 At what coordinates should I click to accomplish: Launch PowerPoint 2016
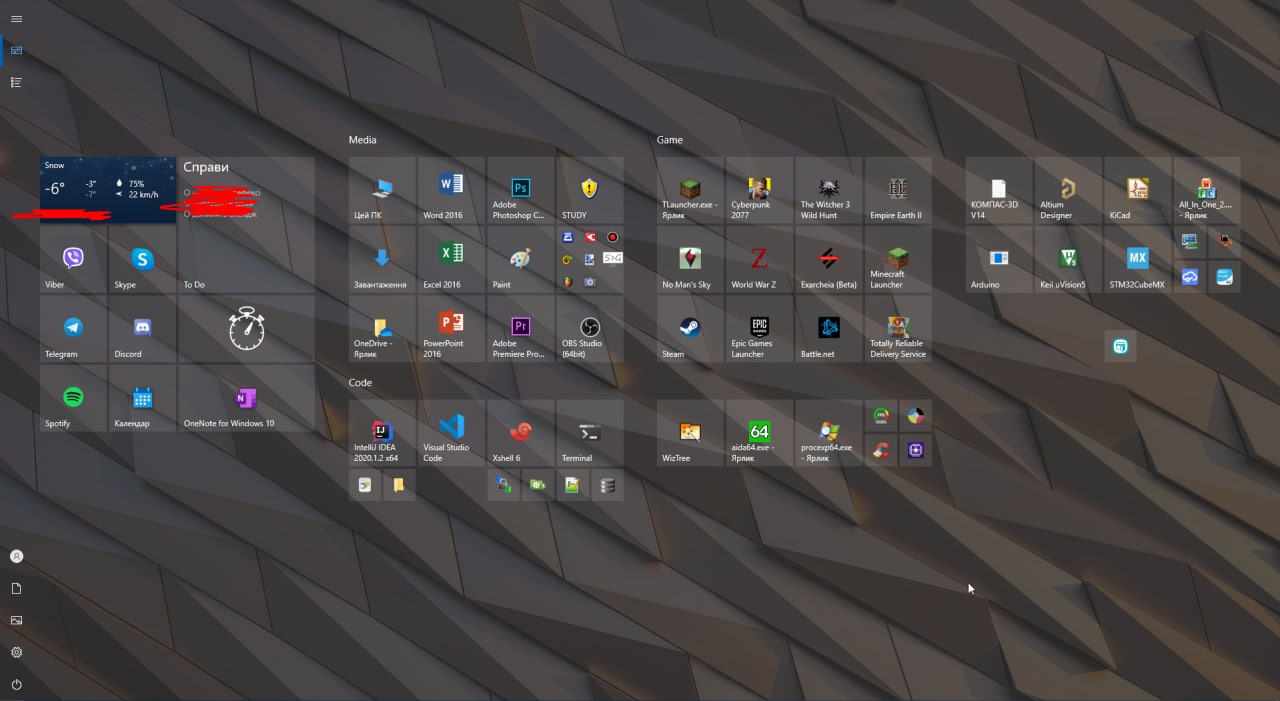tap(451, 329)
